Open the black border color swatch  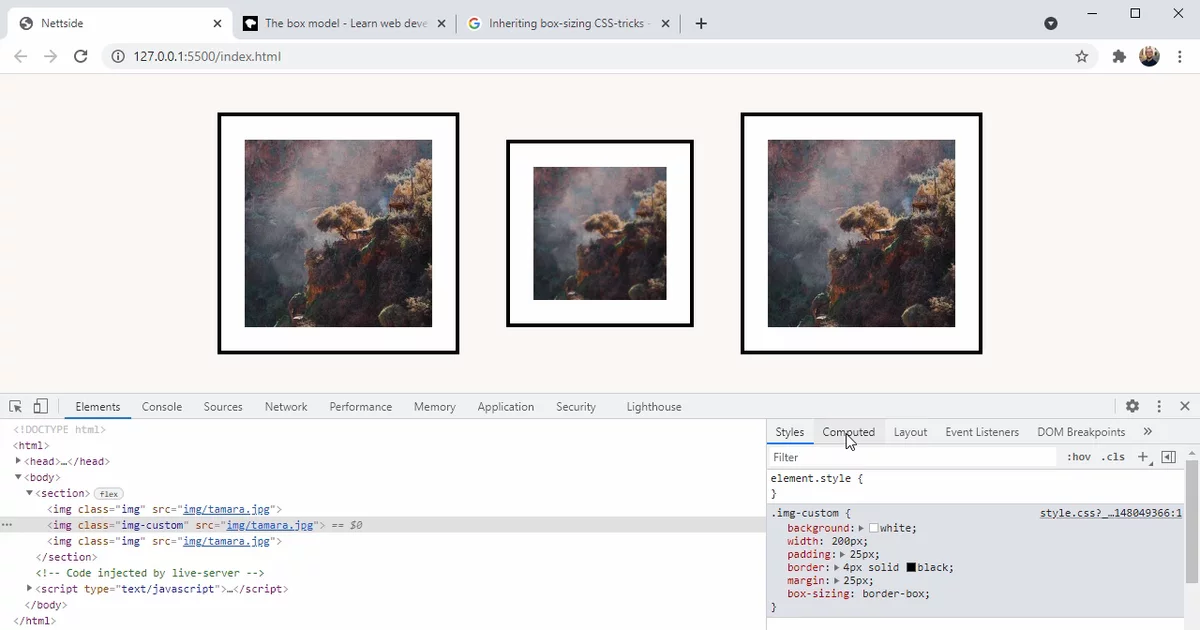[911, 567]
